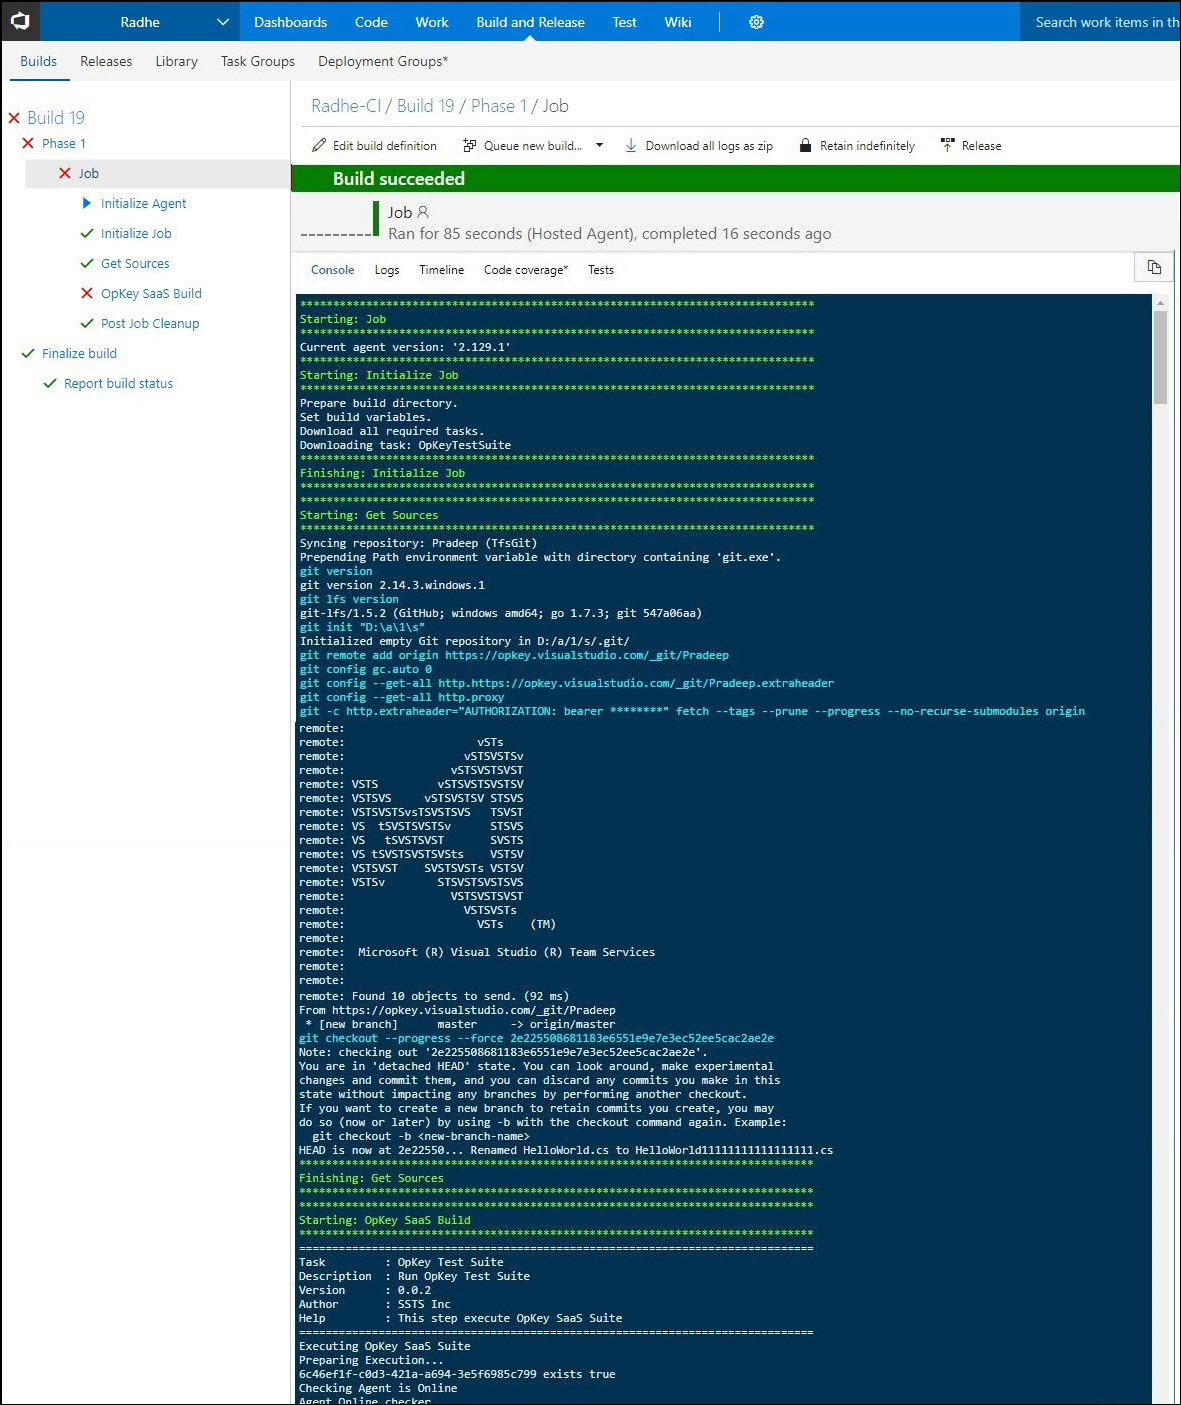
Task: Click the red X icon beside Phase 1
Action: pos(28,143)
